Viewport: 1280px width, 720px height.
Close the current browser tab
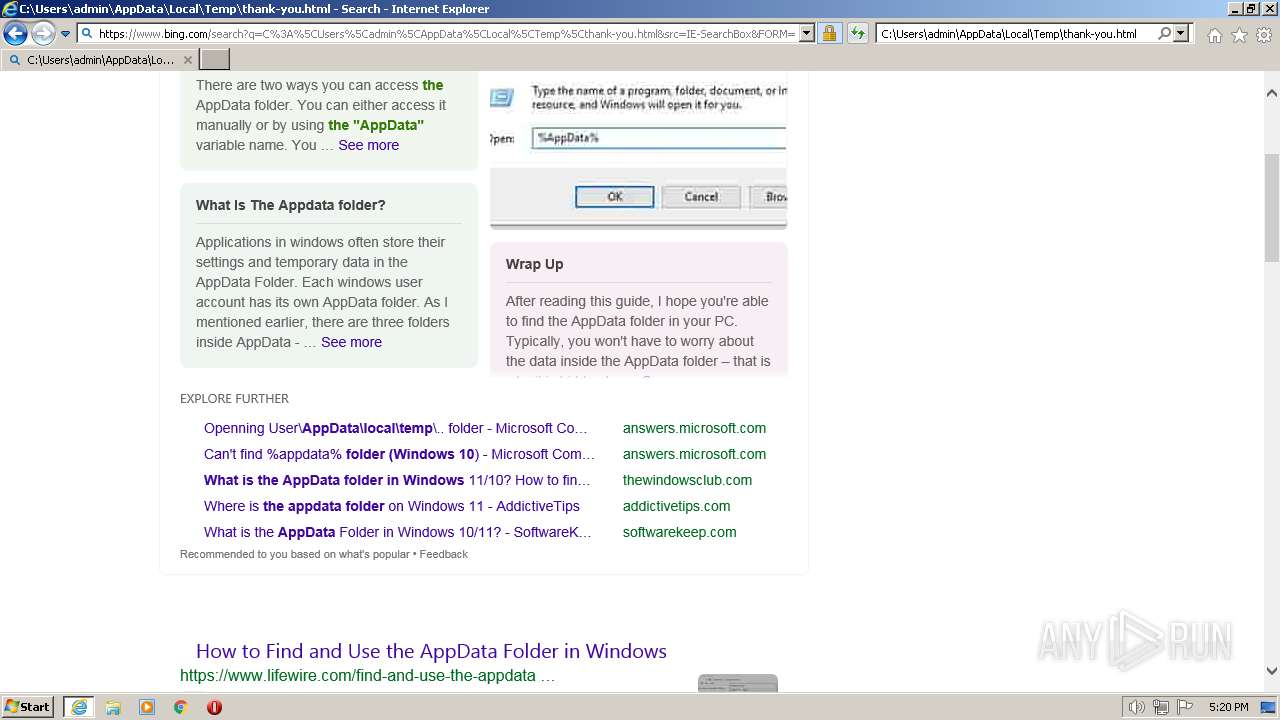(x=187, y=60)
